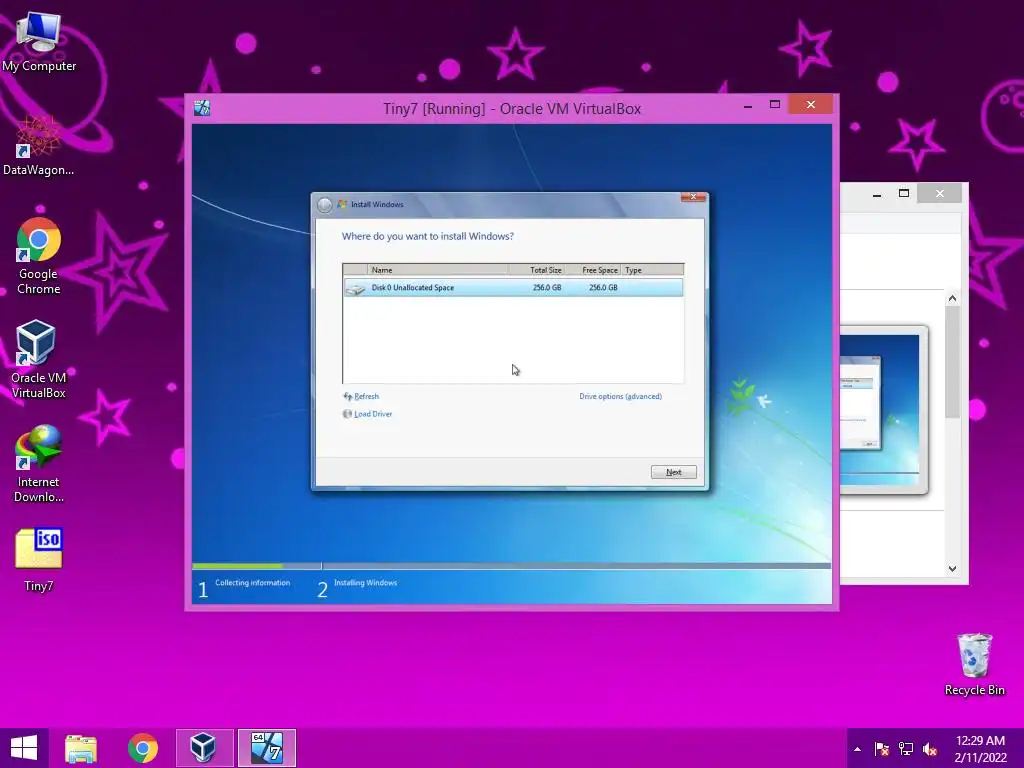1024x768 pixels.
Task: Sort by the Free Space column header
Action: coord(592,270)
